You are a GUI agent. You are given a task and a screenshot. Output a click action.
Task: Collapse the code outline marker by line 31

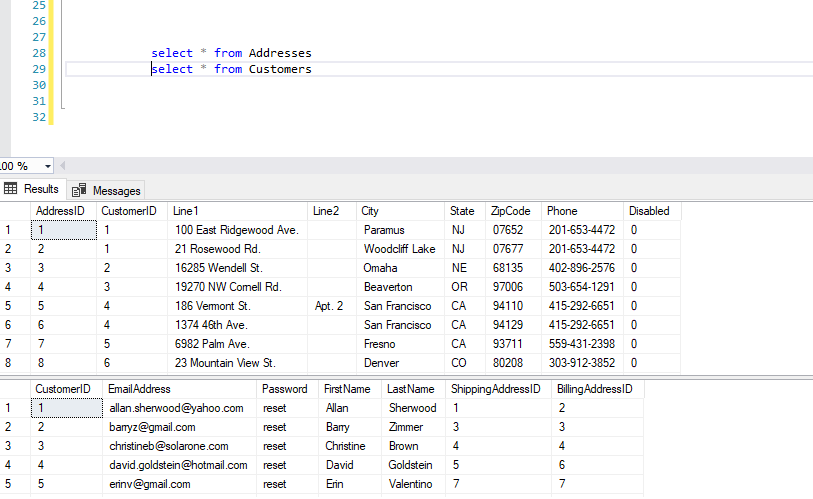(63, 107)
